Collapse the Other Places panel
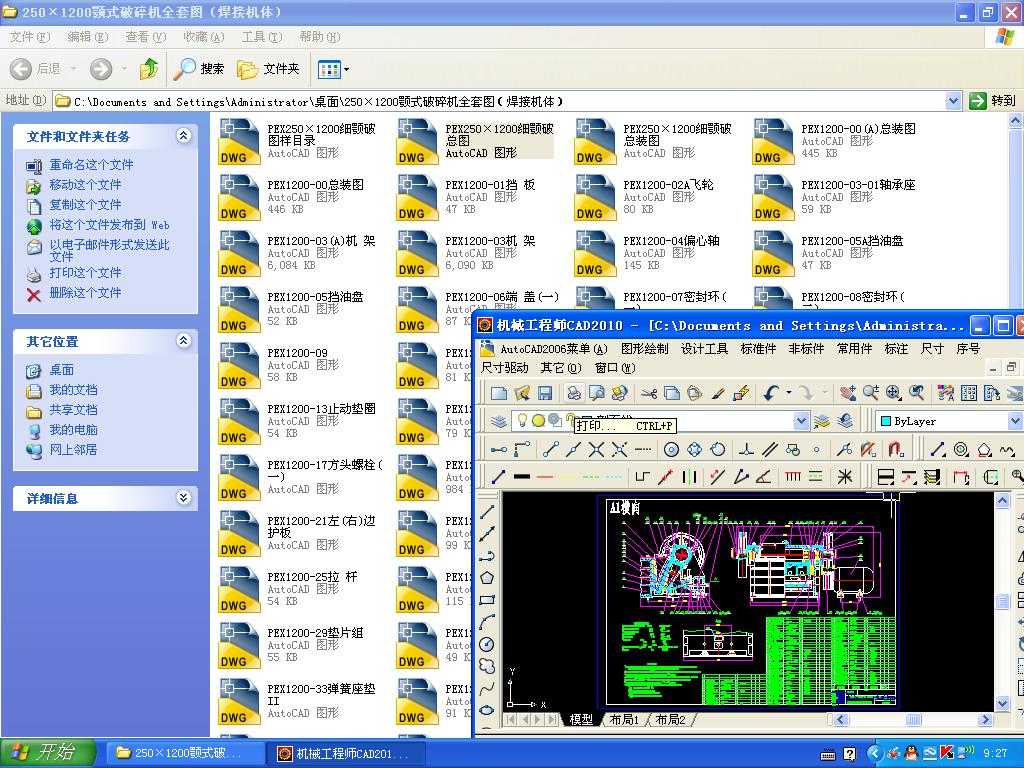 click(x=184, y=341)
